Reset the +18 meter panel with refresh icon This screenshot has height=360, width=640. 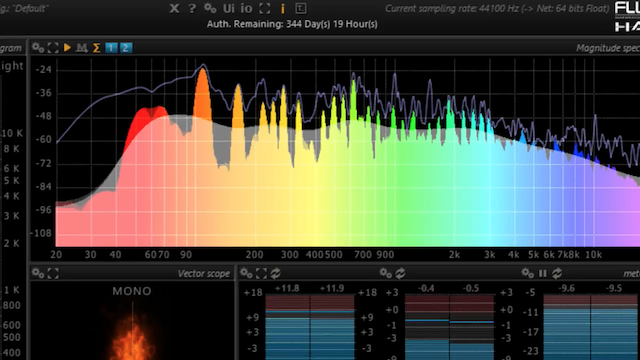pos(276,273)
